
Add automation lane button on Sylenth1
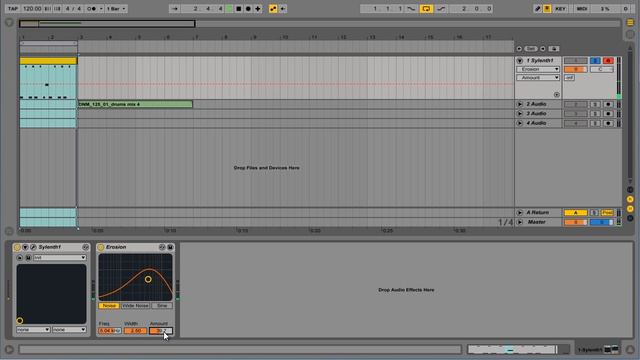[x=557, y=95]
